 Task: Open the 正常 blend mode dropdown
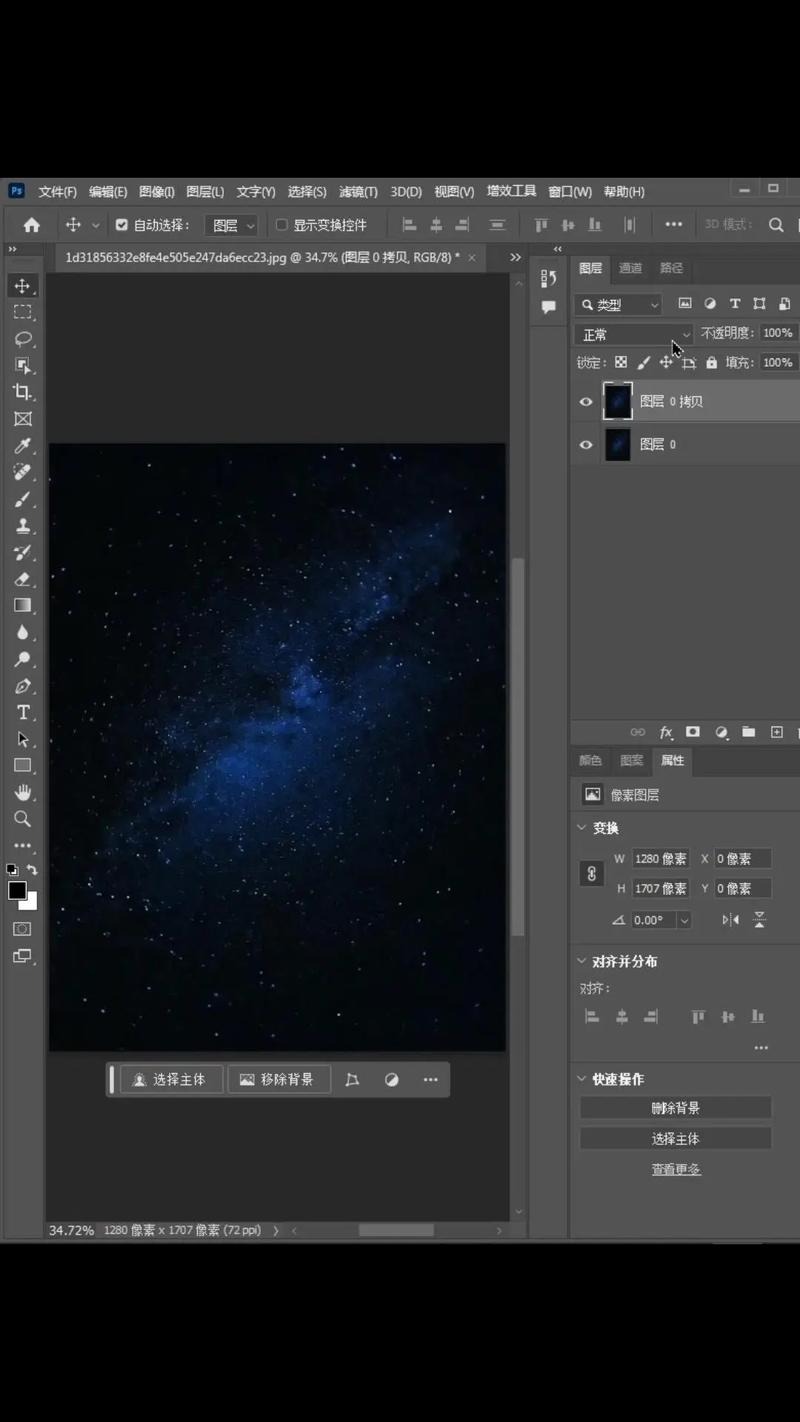pos(633,333)
